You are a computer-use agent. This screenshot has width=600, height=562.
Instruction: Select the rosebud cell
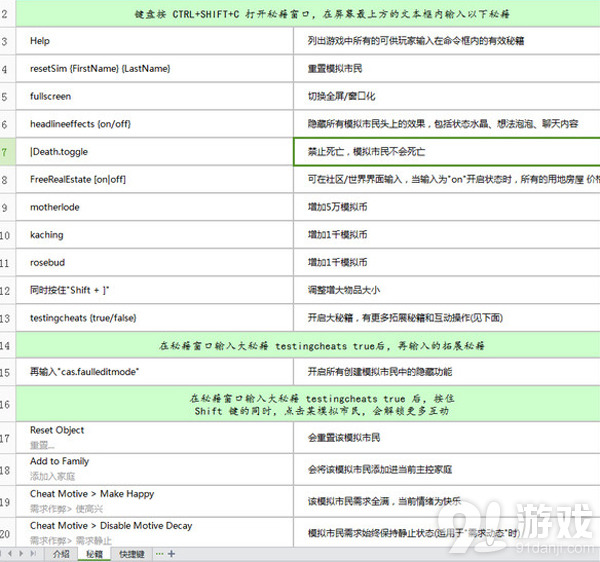[x=155, y=262]
